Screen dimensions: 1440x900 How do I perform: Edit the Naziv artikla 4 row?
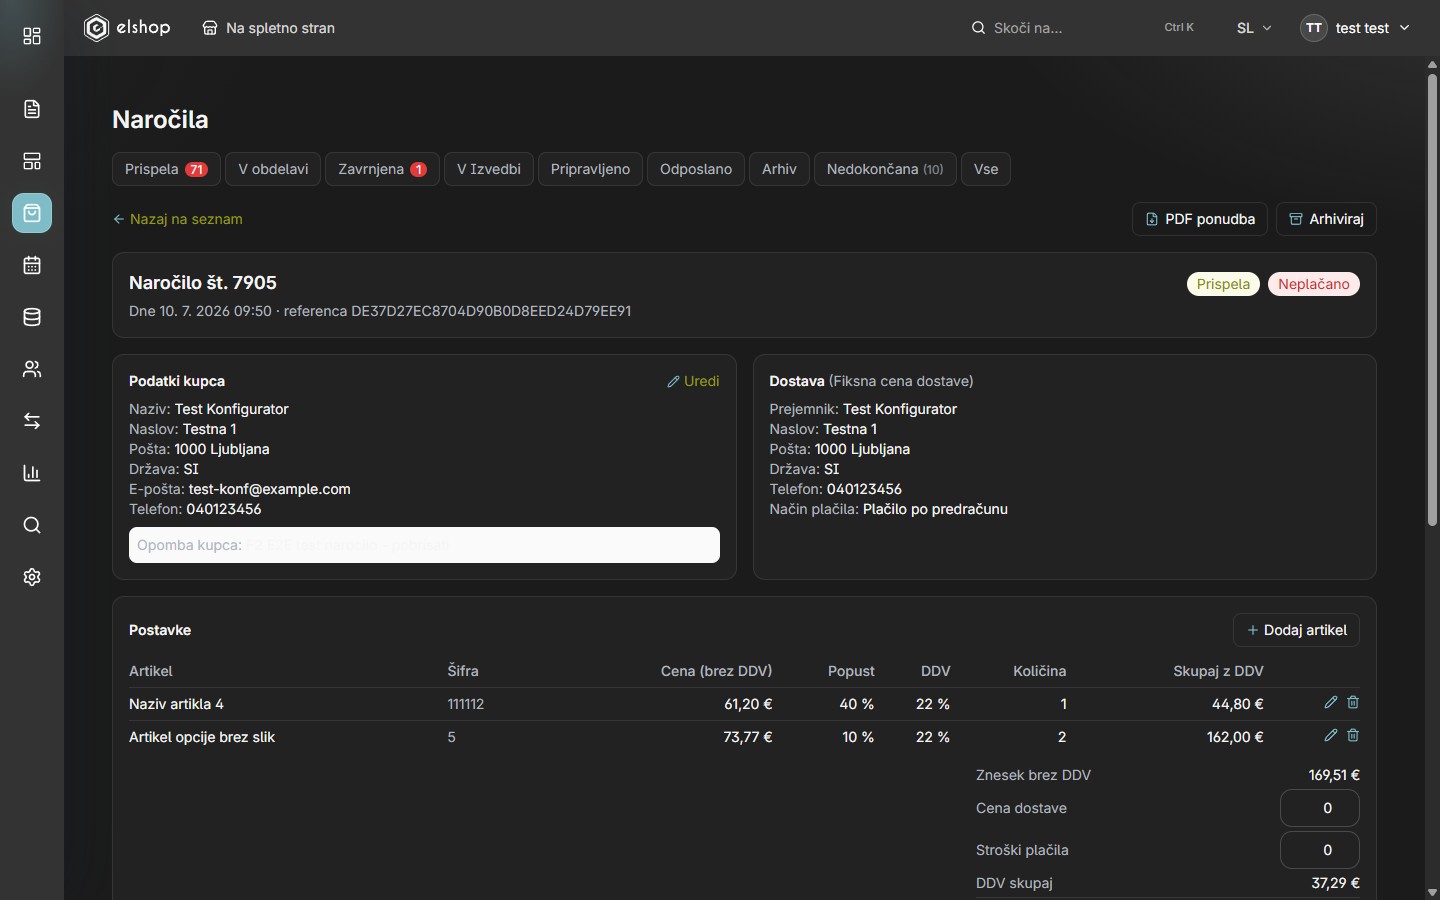(x=1331, y=703)
